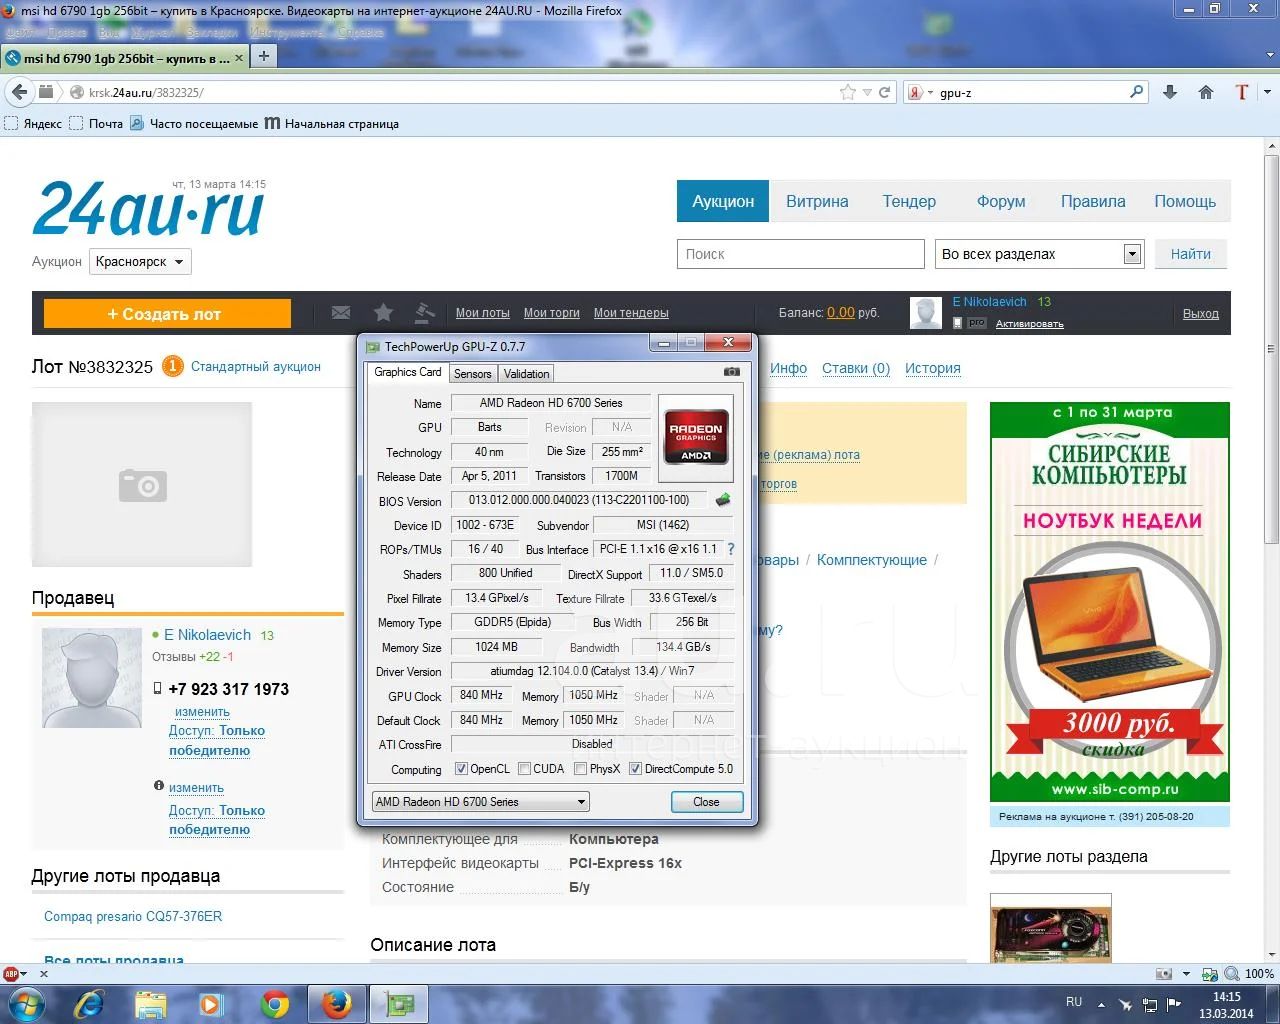The height and width of the screenshot is (1024, 1280).
Task: Click the Сибирские Компьютеры laptop ad banner
Action: point(1110,601)
